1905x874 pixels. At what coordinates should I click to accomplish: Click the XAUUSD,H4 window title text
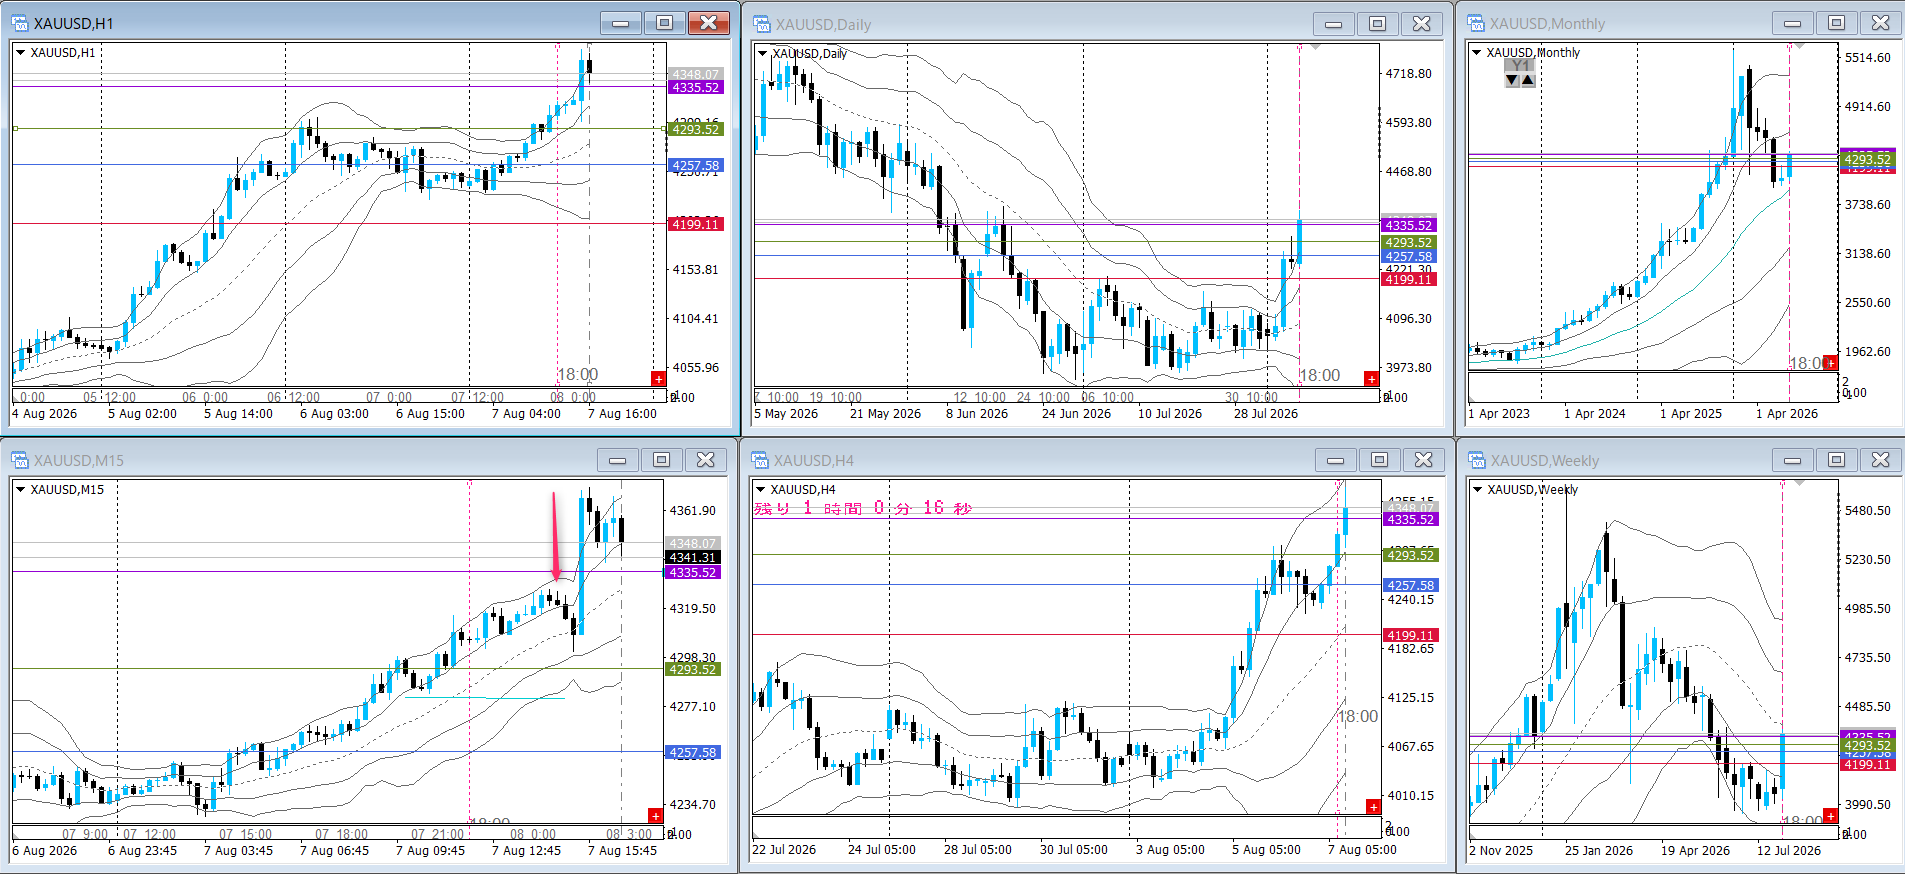click(x=814, y=461)
